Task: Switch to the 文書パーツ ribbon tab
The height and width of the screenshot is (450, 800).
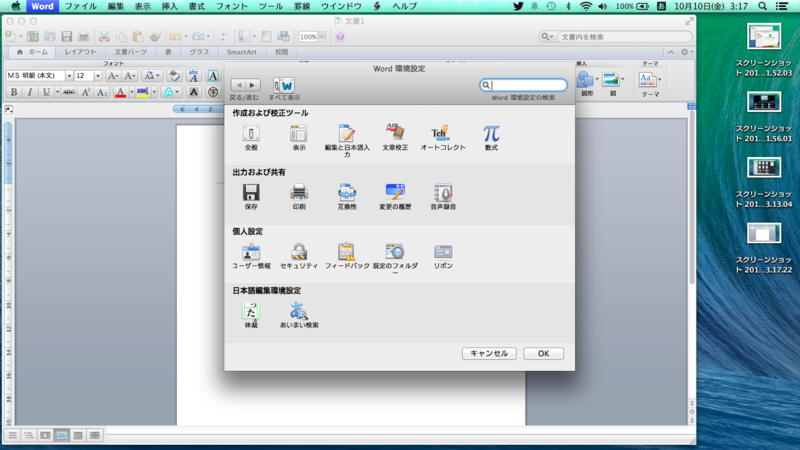Action: [x=131, y=52]
